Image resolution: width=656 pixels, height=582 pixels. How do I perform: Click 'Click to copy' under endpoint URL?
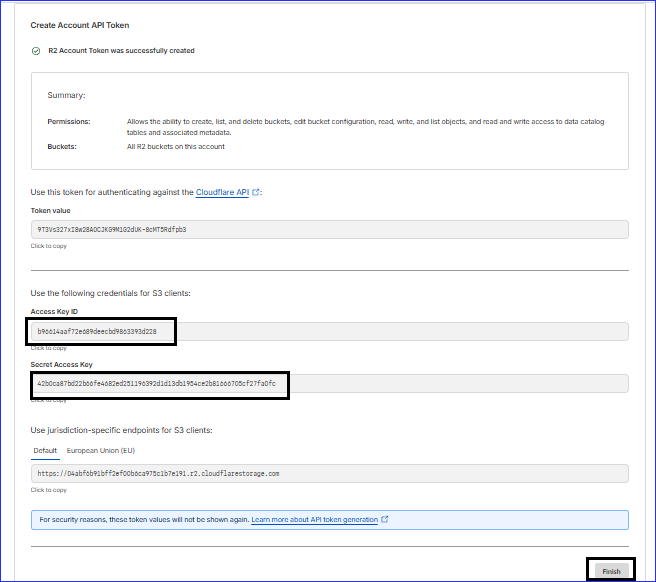(x=49, y=490)
